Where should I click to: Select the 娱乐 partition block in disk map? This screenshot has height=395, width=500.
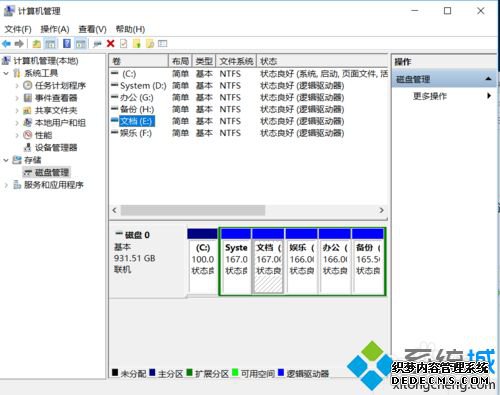click(301, 261)
